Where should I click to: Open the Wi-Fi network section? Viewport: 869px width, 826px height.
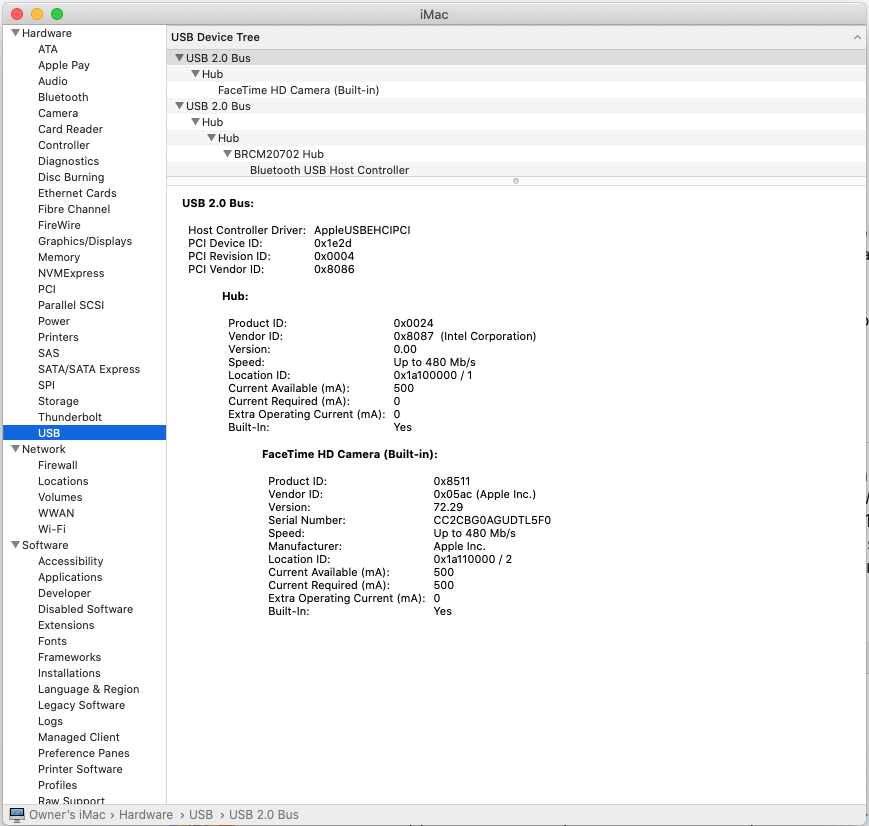pyautogui.click(x=52, y=529)
